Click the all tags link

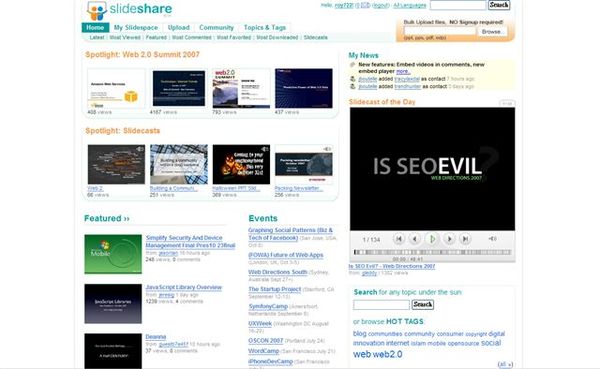point(505,364)
